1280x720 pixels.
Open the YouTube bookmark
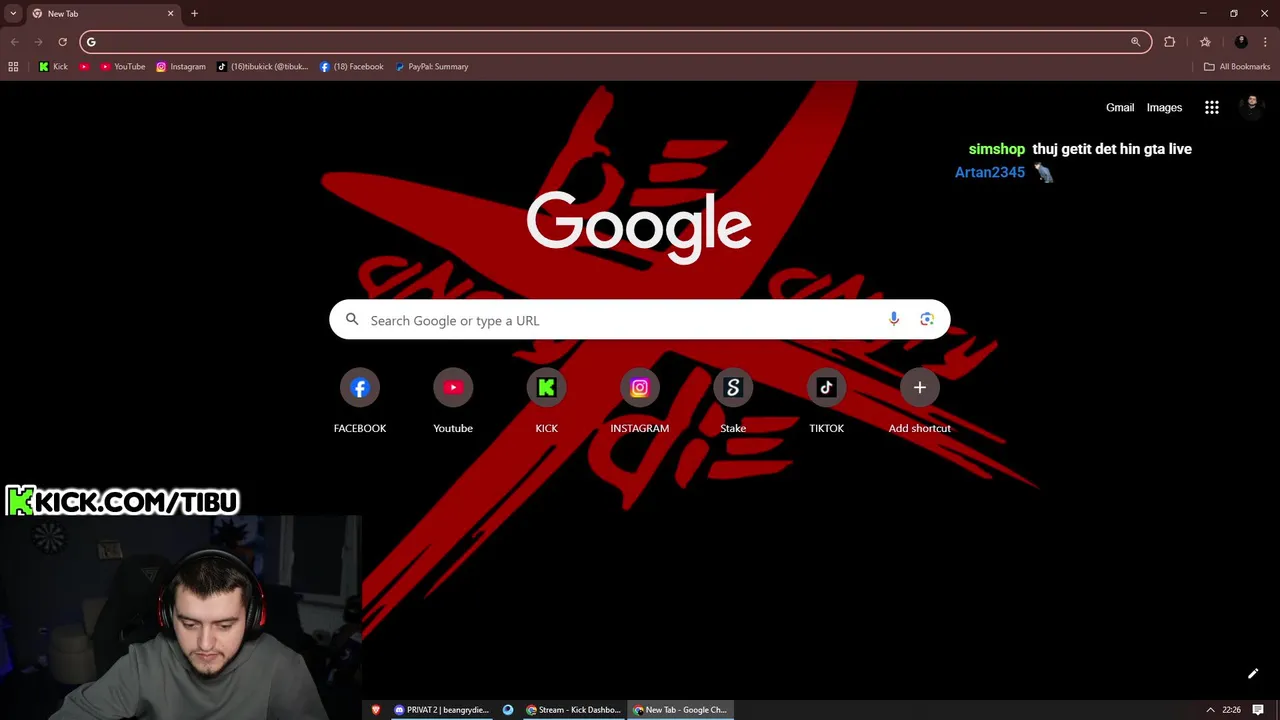[123, 67]
